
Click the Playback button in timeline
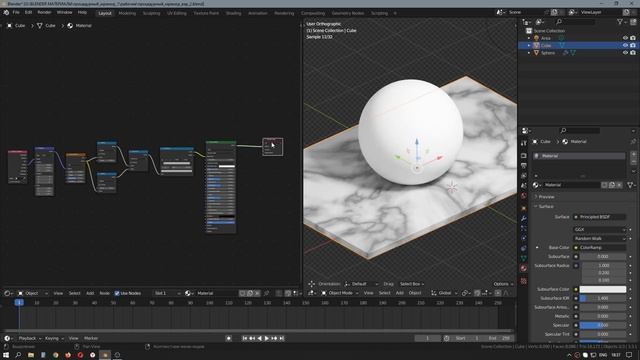click(30, 338)
